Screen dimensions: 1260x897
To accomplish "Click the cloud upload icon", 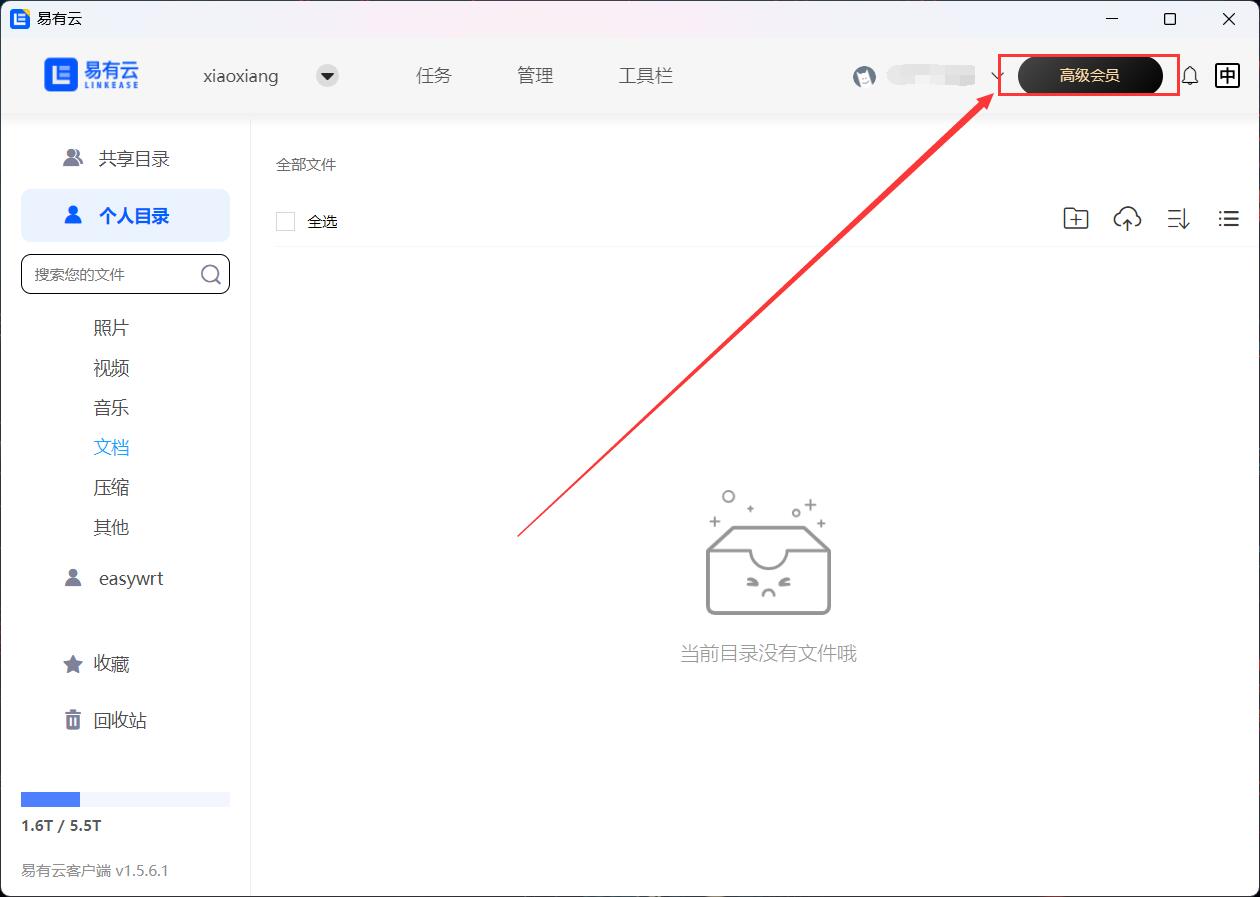I will coord(1127,219).
